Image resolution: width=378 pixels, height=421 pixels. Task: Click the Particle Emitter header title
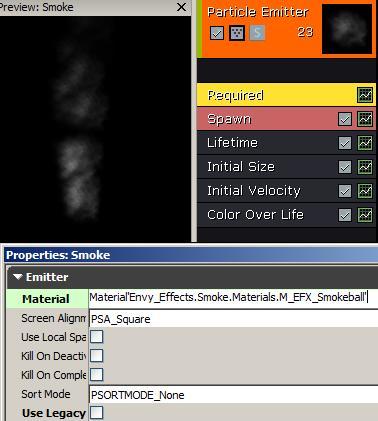click(258, 12)
